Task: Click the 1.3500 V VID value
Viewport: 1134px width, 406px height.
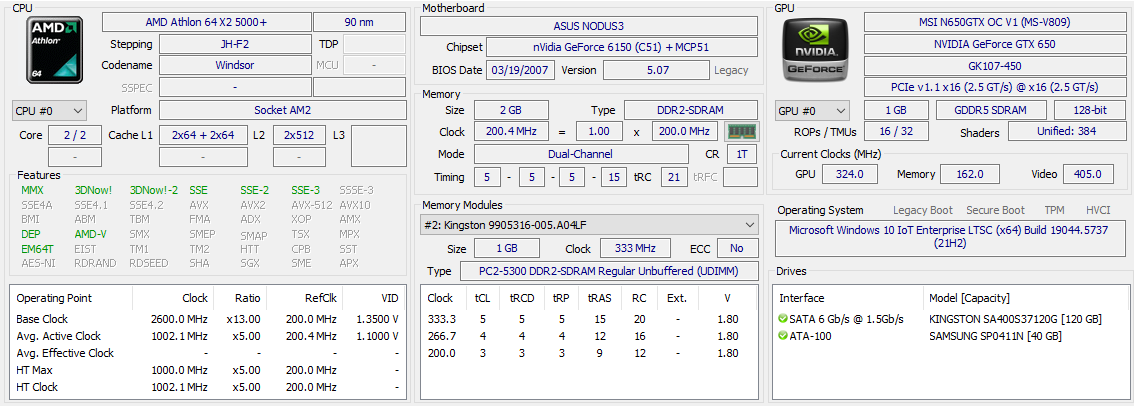Action: point(378,319)
